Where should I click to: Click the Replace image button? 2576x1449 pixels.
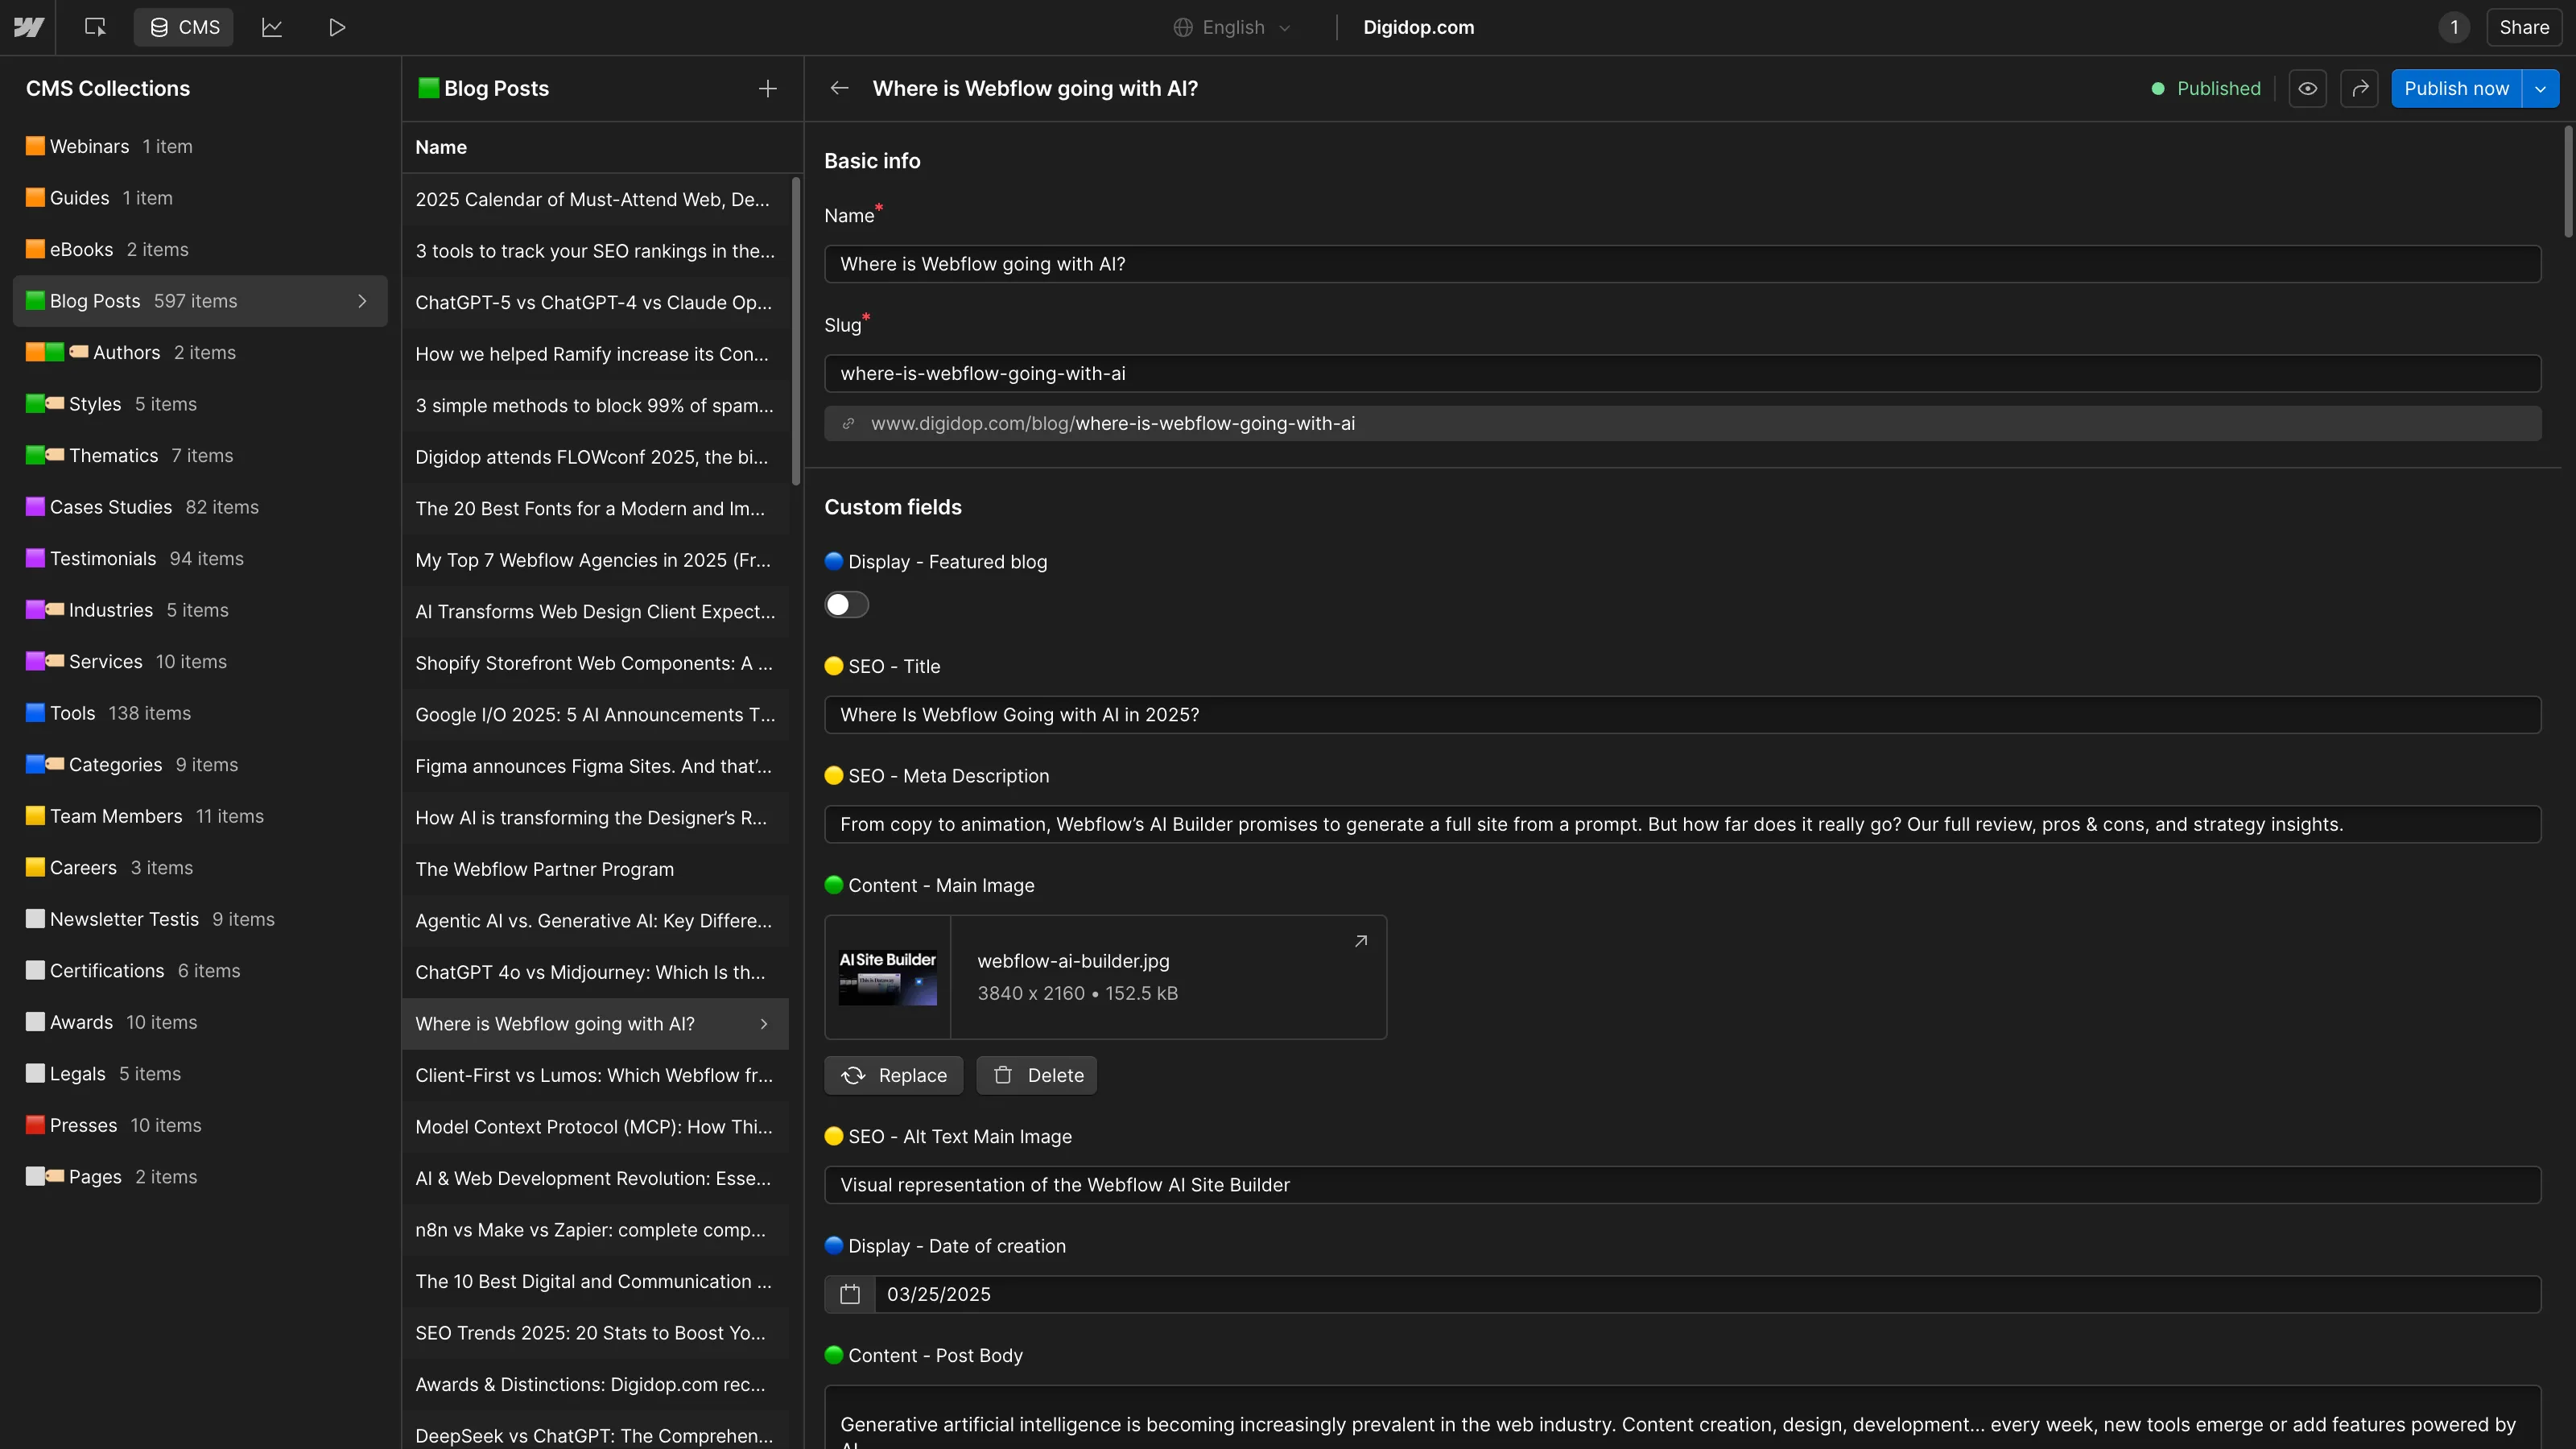pos(894,1075)
